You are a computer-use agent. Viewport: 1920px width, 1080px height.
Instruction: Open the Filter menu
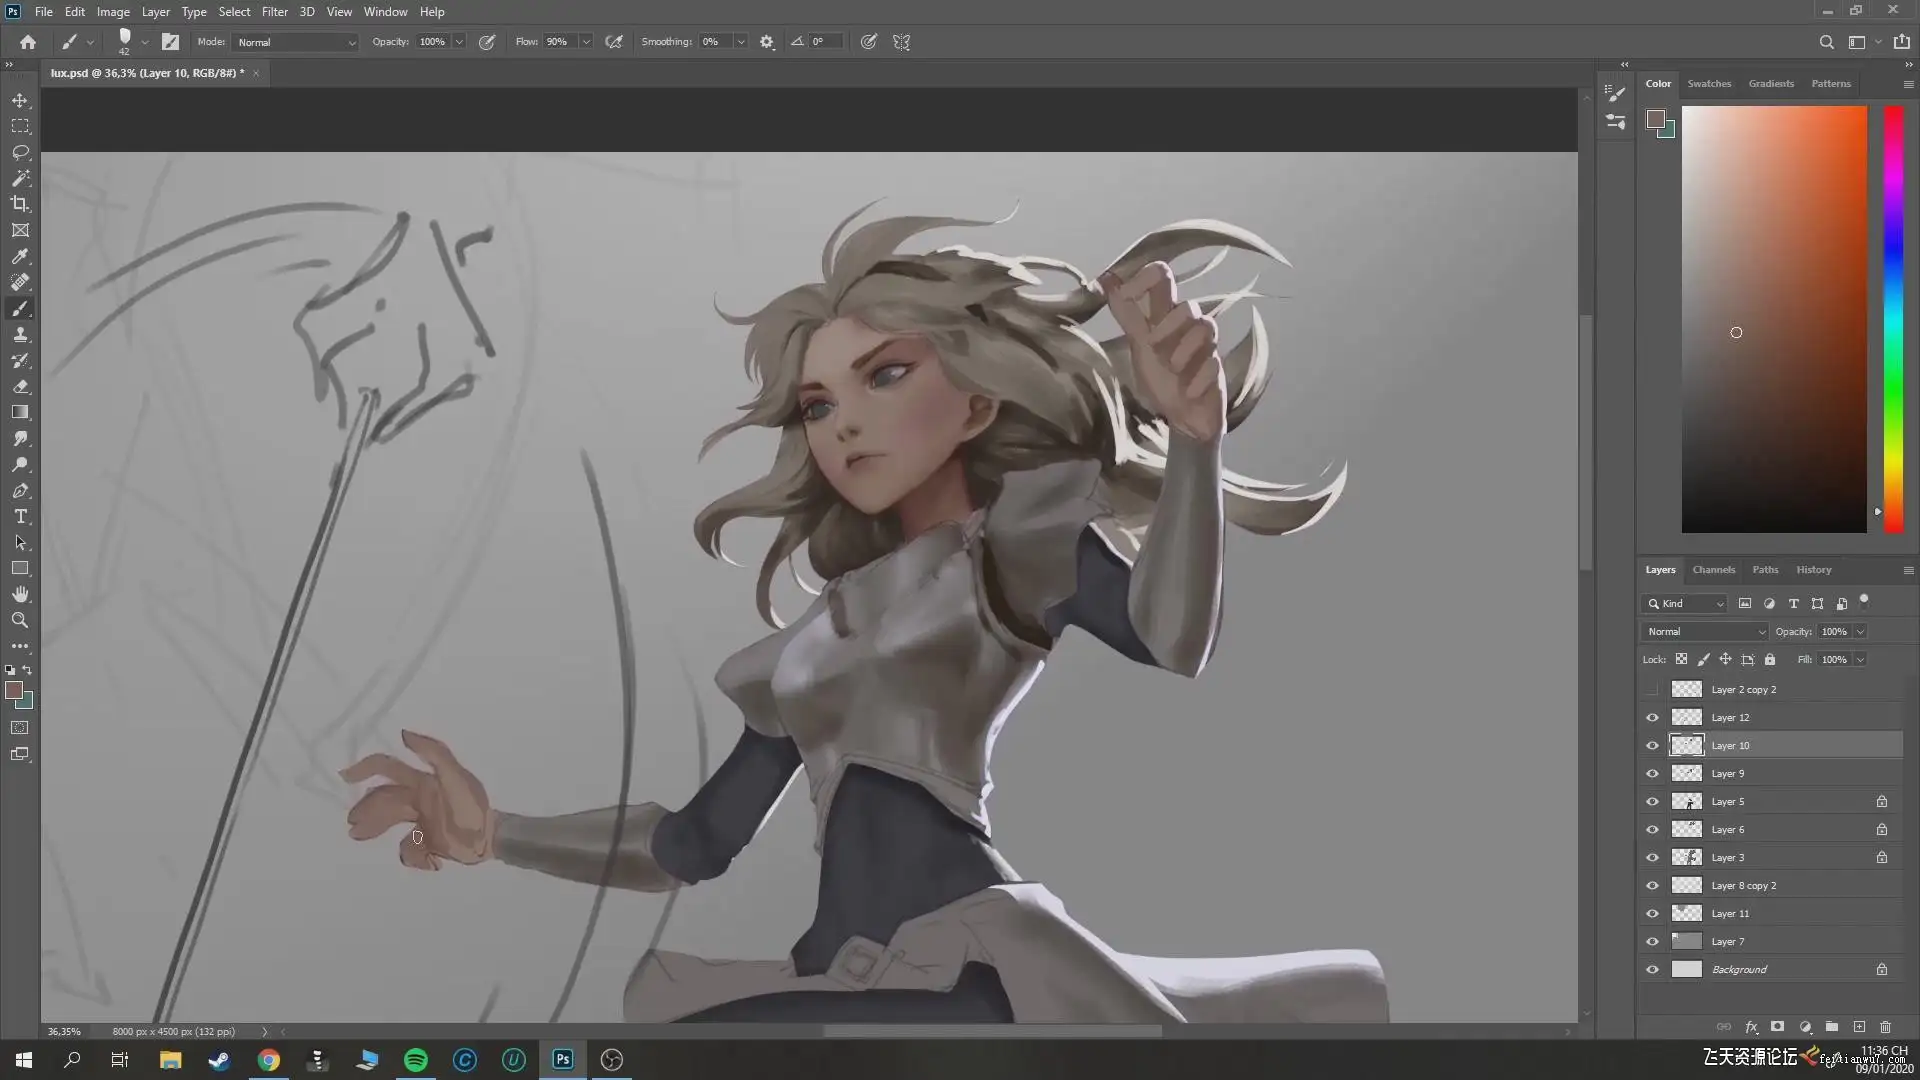[x=274, y=12]
